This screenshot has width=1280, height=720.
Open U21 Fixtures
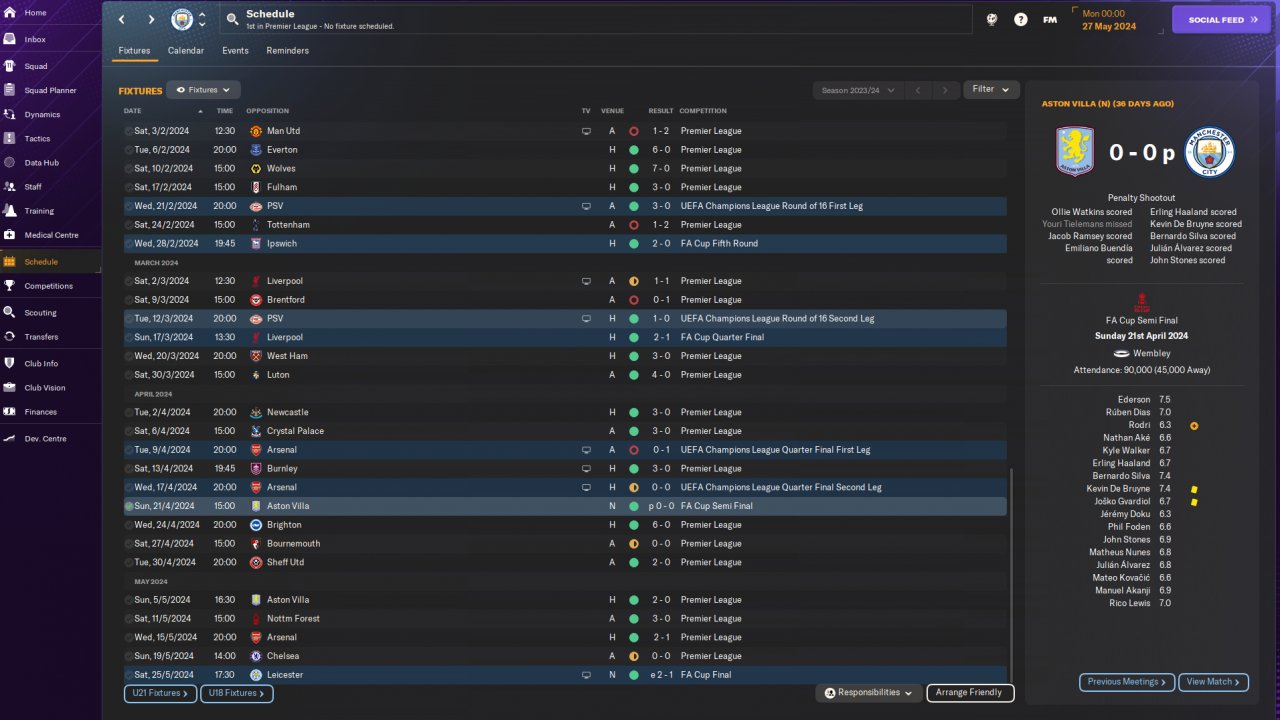[160, 693]
